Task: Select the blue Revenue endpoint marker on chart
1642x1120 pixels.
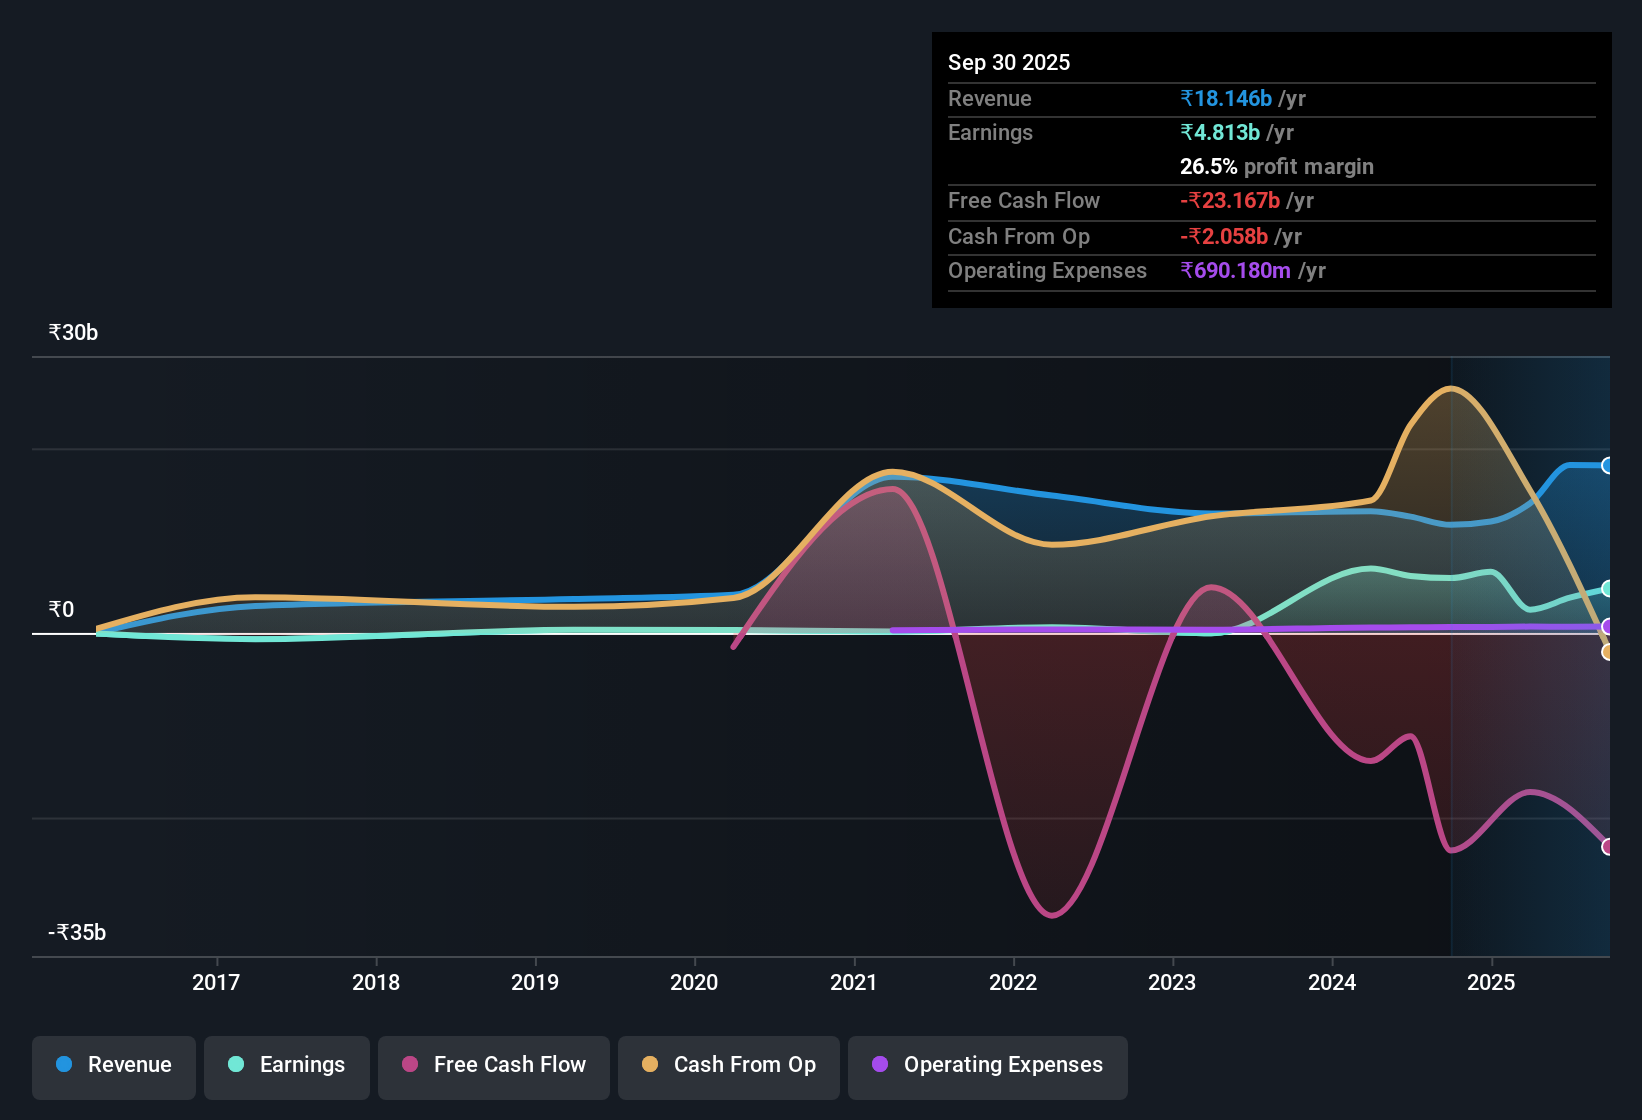Action: [x=1607, y=465]
